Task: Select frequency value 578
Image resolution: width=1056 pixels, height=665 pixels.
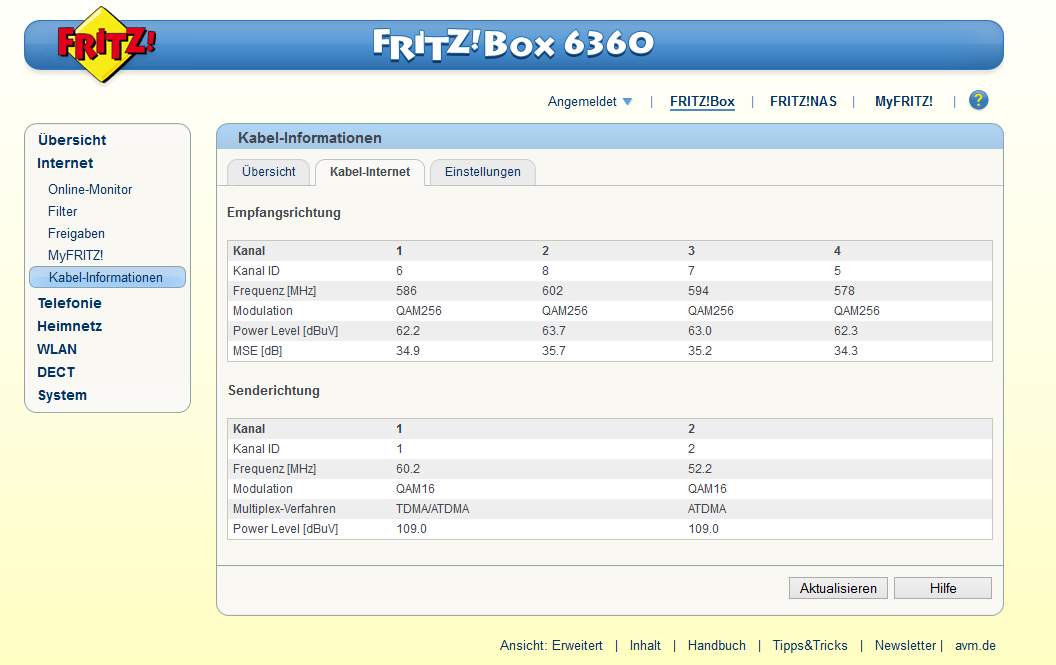Action: coord(844,291)
